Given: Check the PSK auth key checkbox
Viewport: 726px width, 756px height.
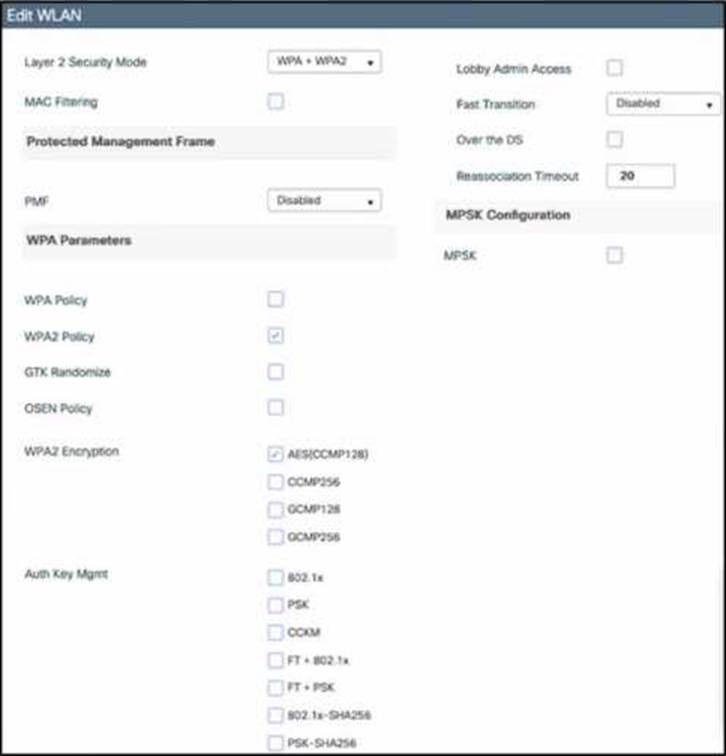Looking at the screenshot, I should tap(276, 605).
